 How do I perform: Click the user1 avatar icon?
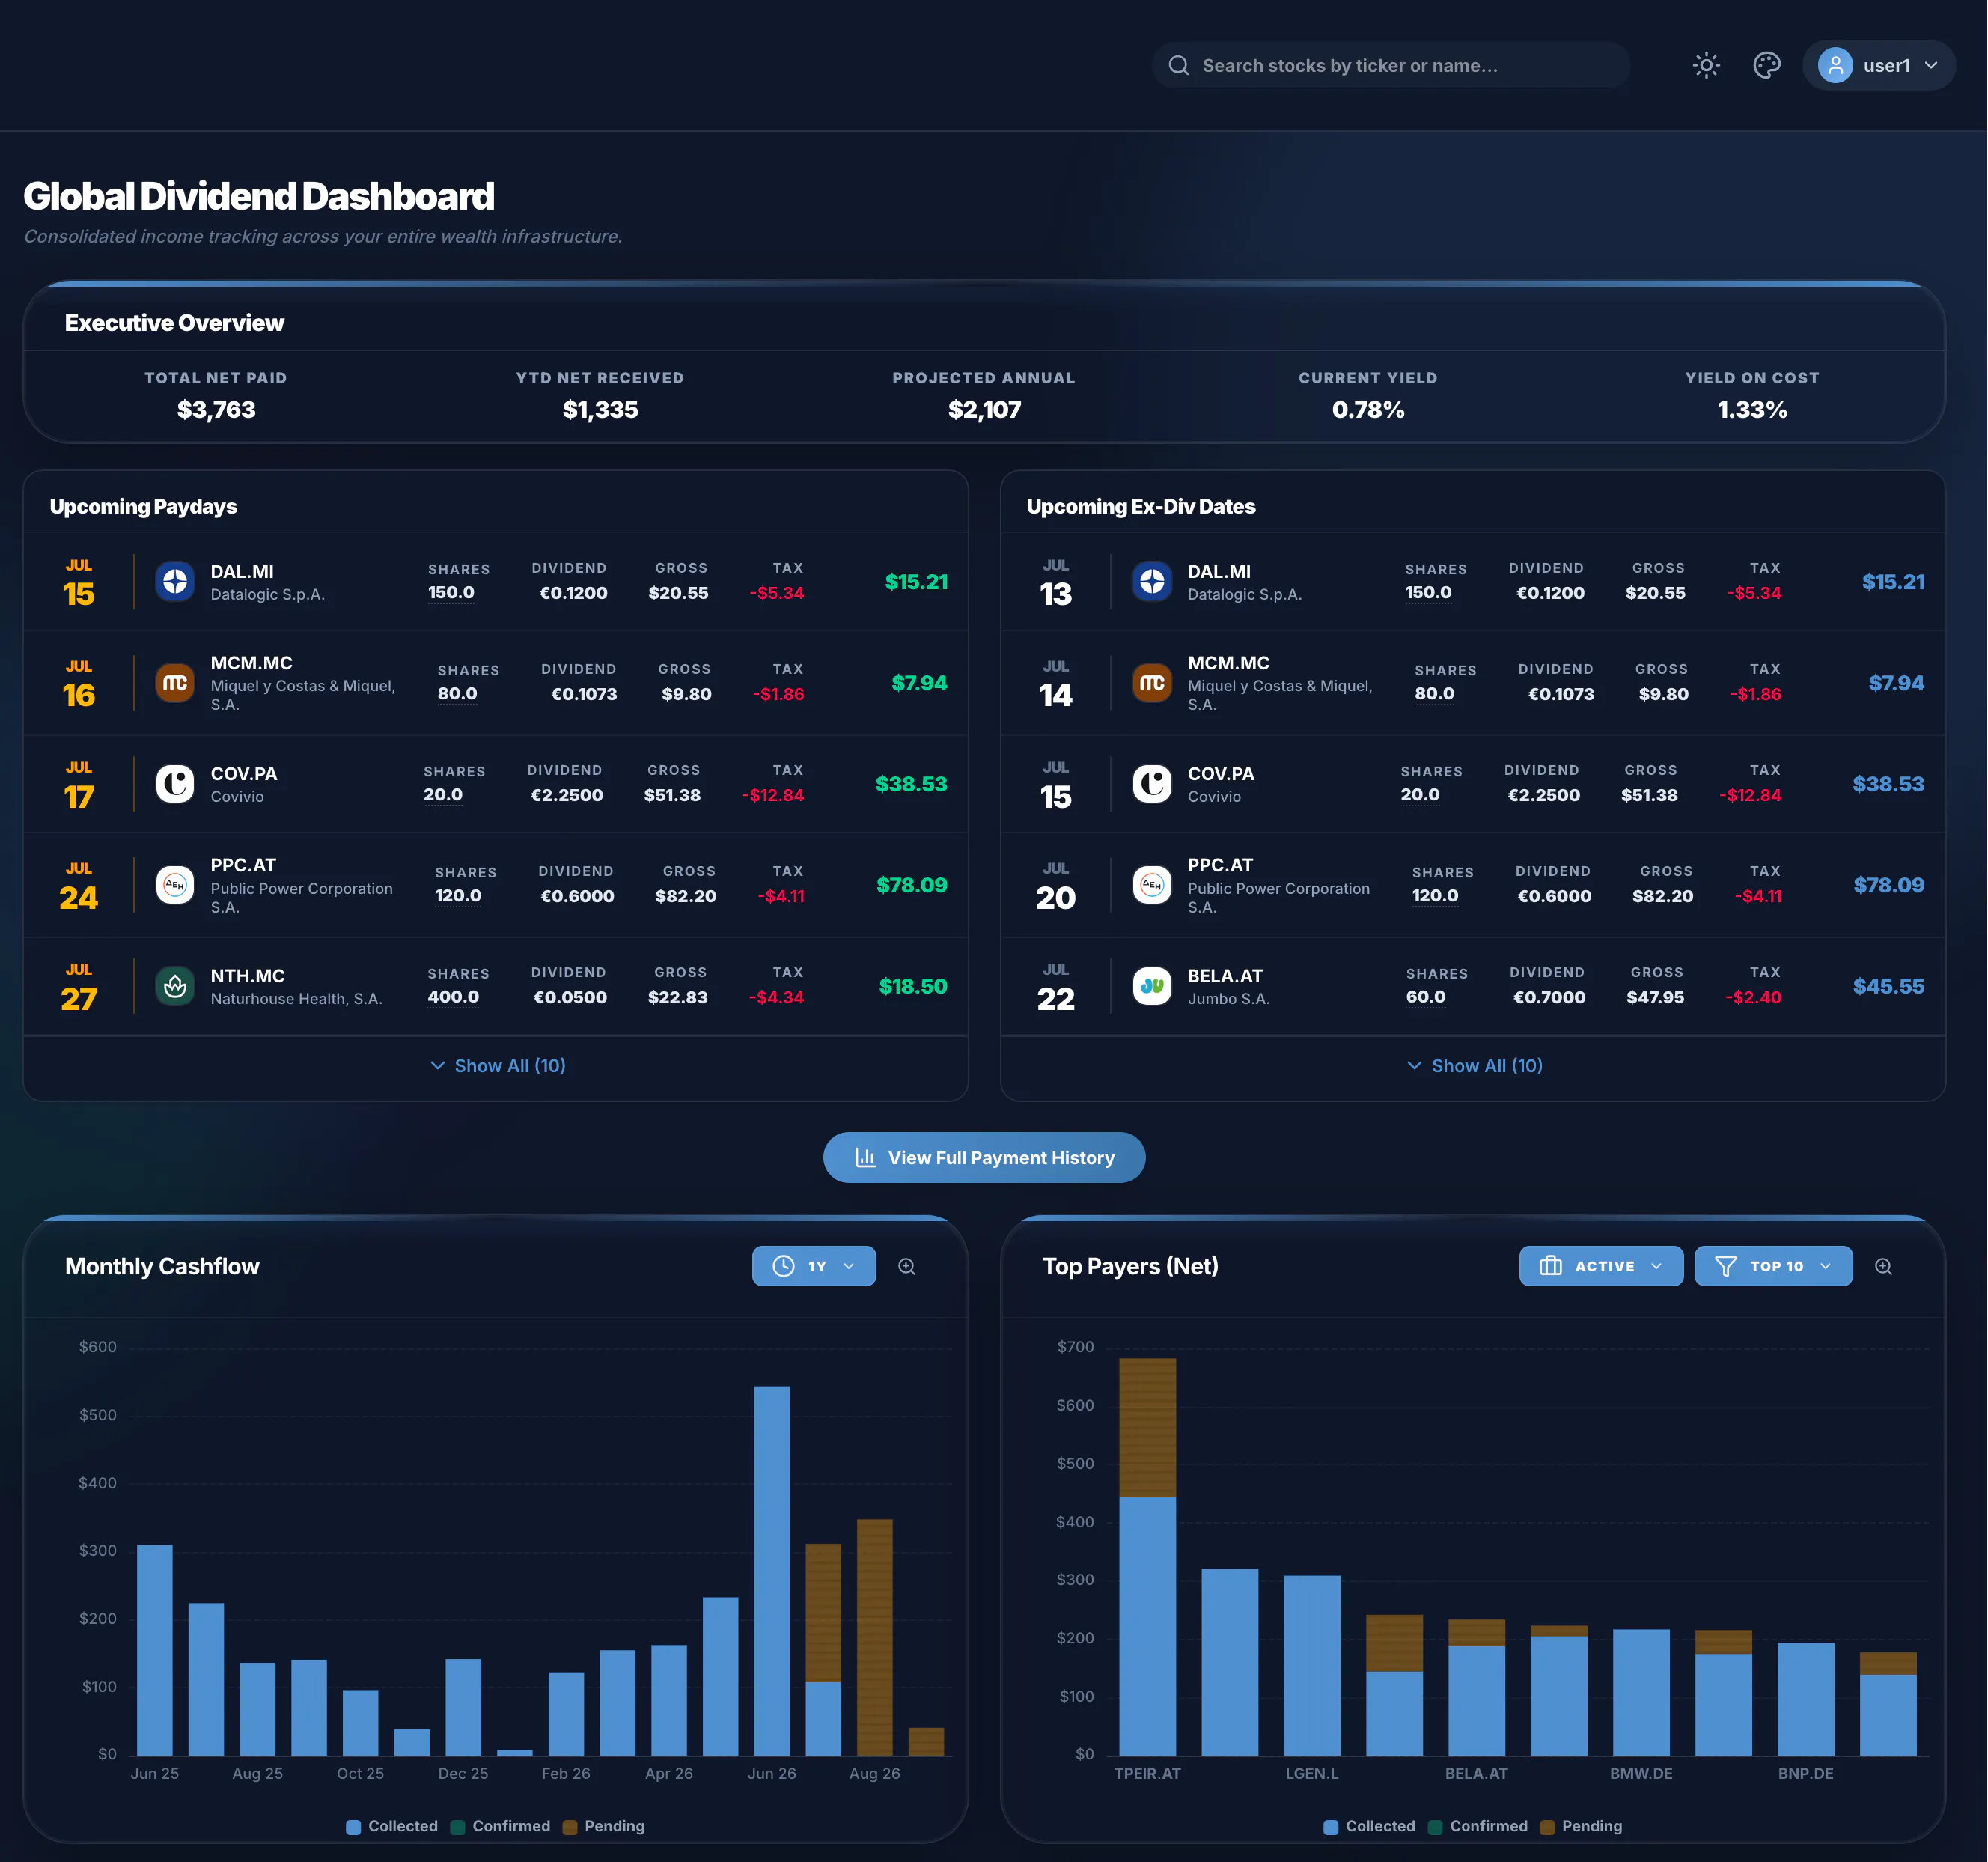coord(1835,65)
